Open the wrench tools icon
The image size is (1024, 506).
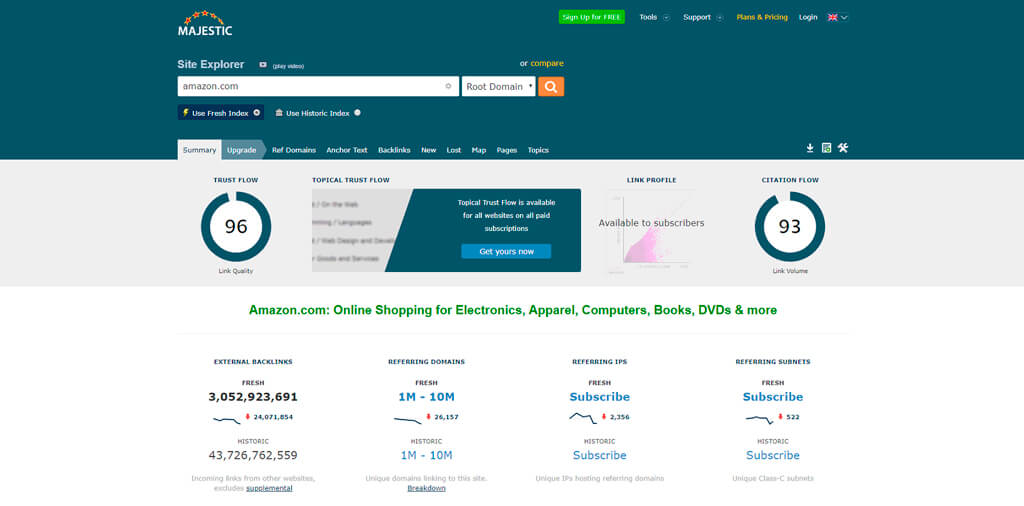point(842,148)
